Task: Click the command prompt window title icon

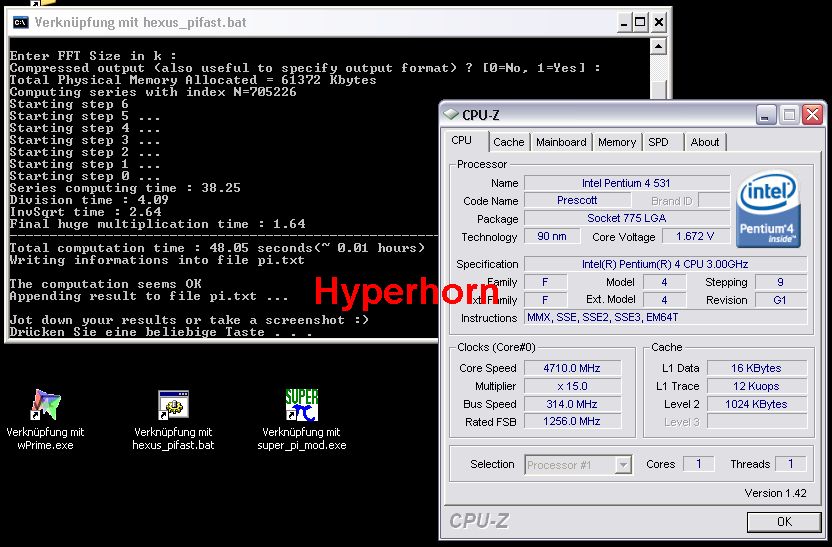Action: click(21, 22)
